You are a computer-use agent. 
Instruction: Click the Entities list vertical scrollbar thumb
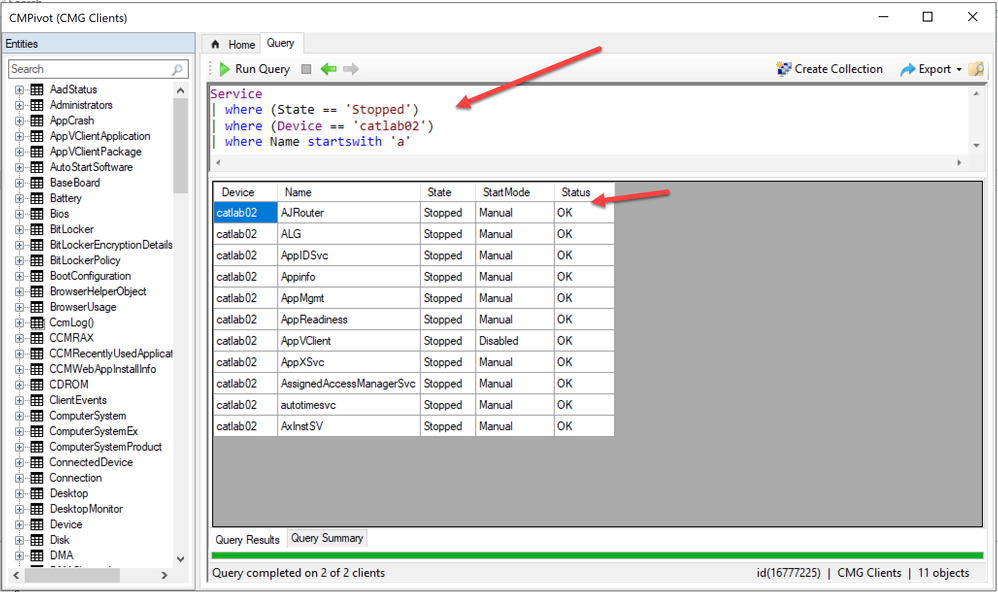coord(180,145)
